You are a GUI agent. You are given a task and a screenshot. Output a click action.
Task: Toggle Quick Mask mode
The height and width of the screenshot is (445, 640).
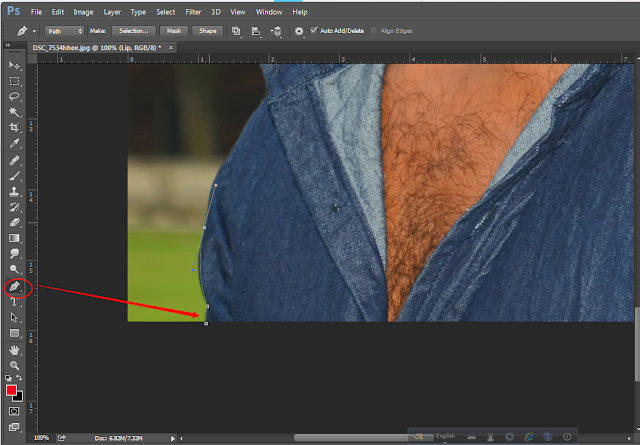pyautogui.click(x=14, y=411)
